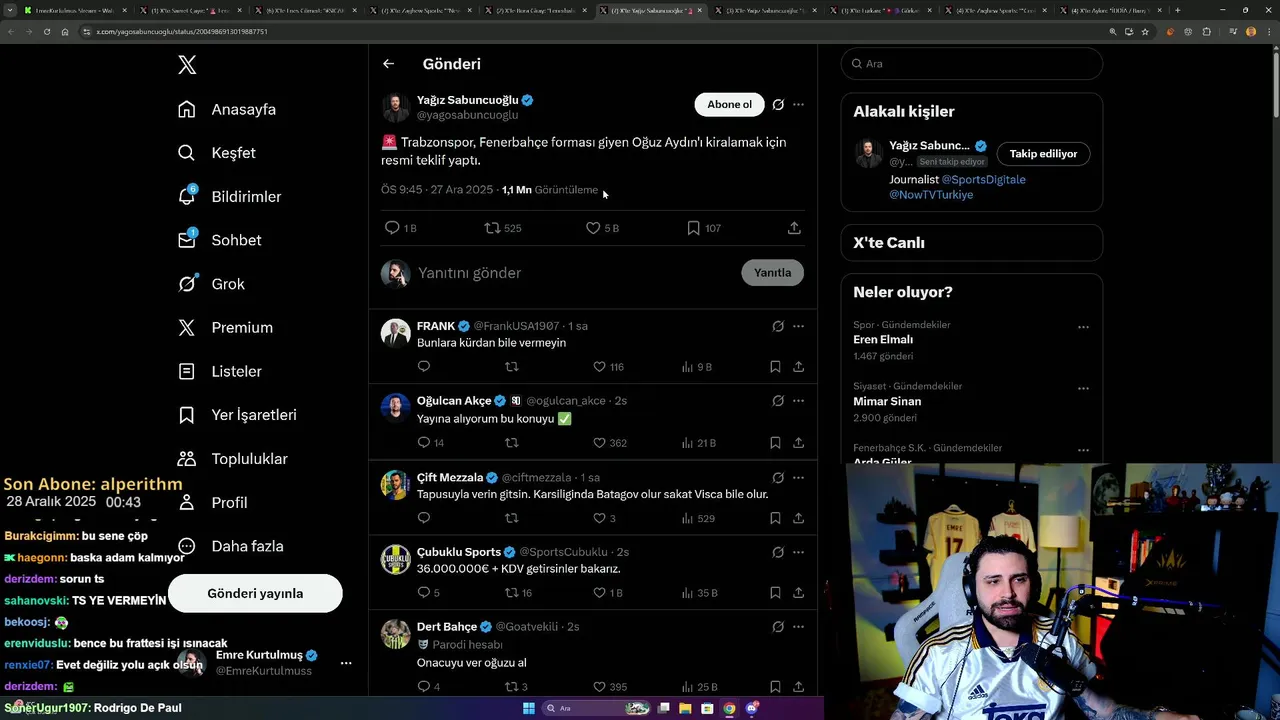Screen dimensions: 1280x720
Task: Like Çubuklu Sports reply
Action: click(x=599, y=593)
